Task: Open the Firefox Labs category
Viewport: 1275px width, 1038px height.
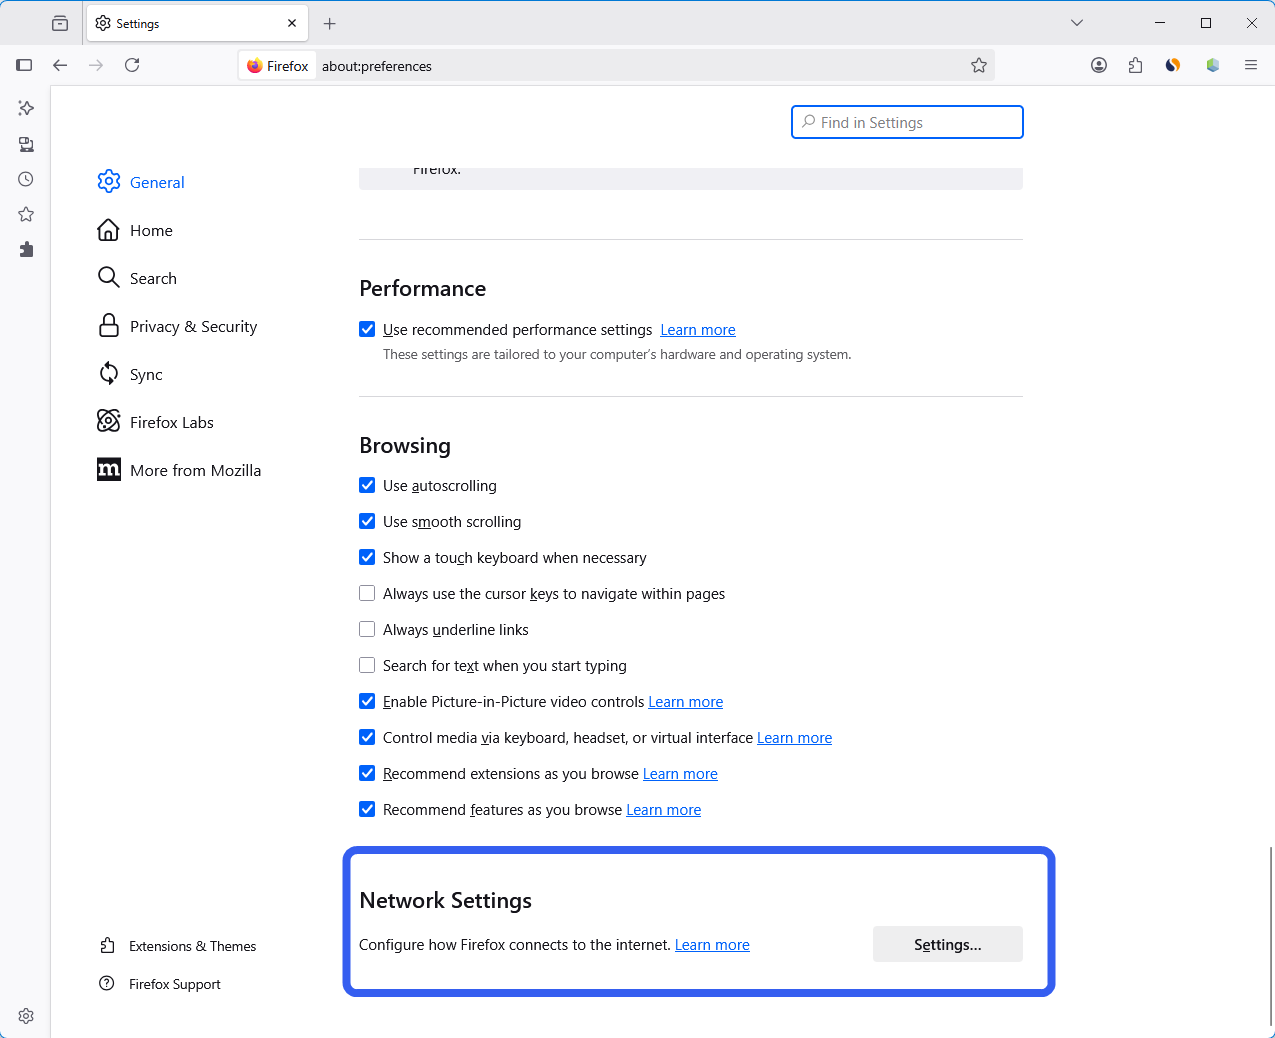Action: click(x=155, y=422)
